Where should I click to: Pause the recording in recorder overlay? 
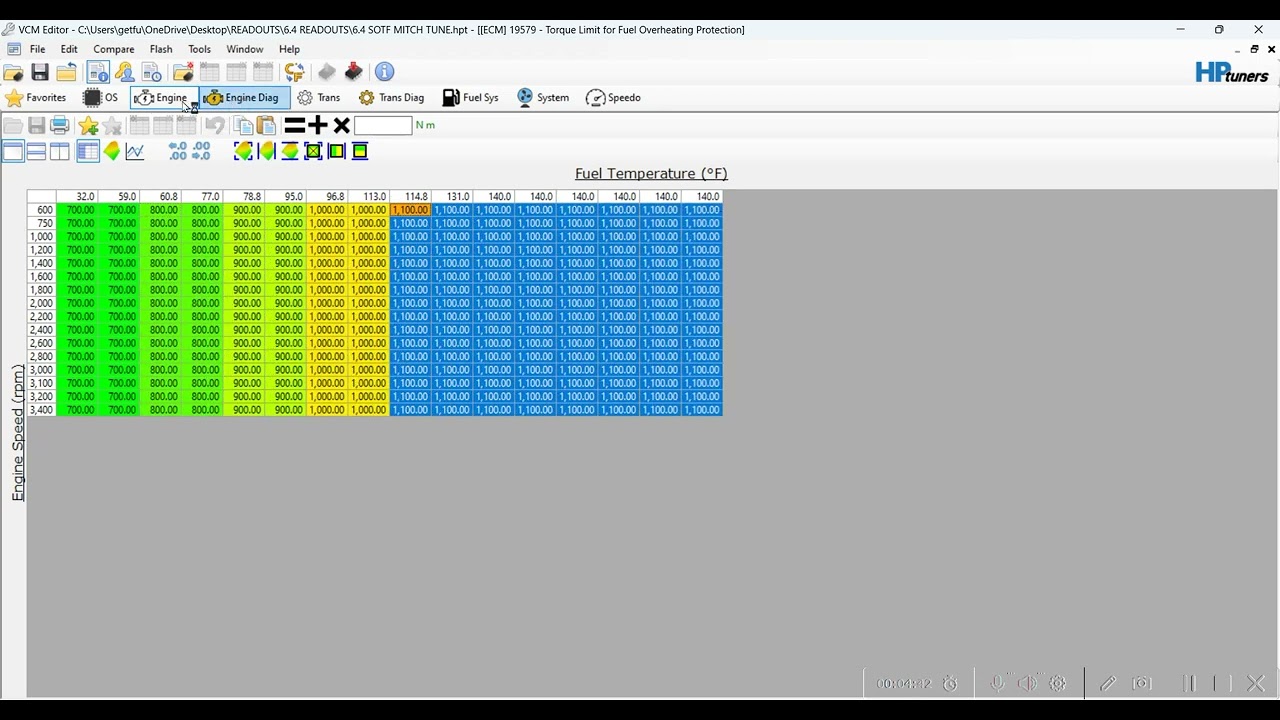(x=1190, y=684)
